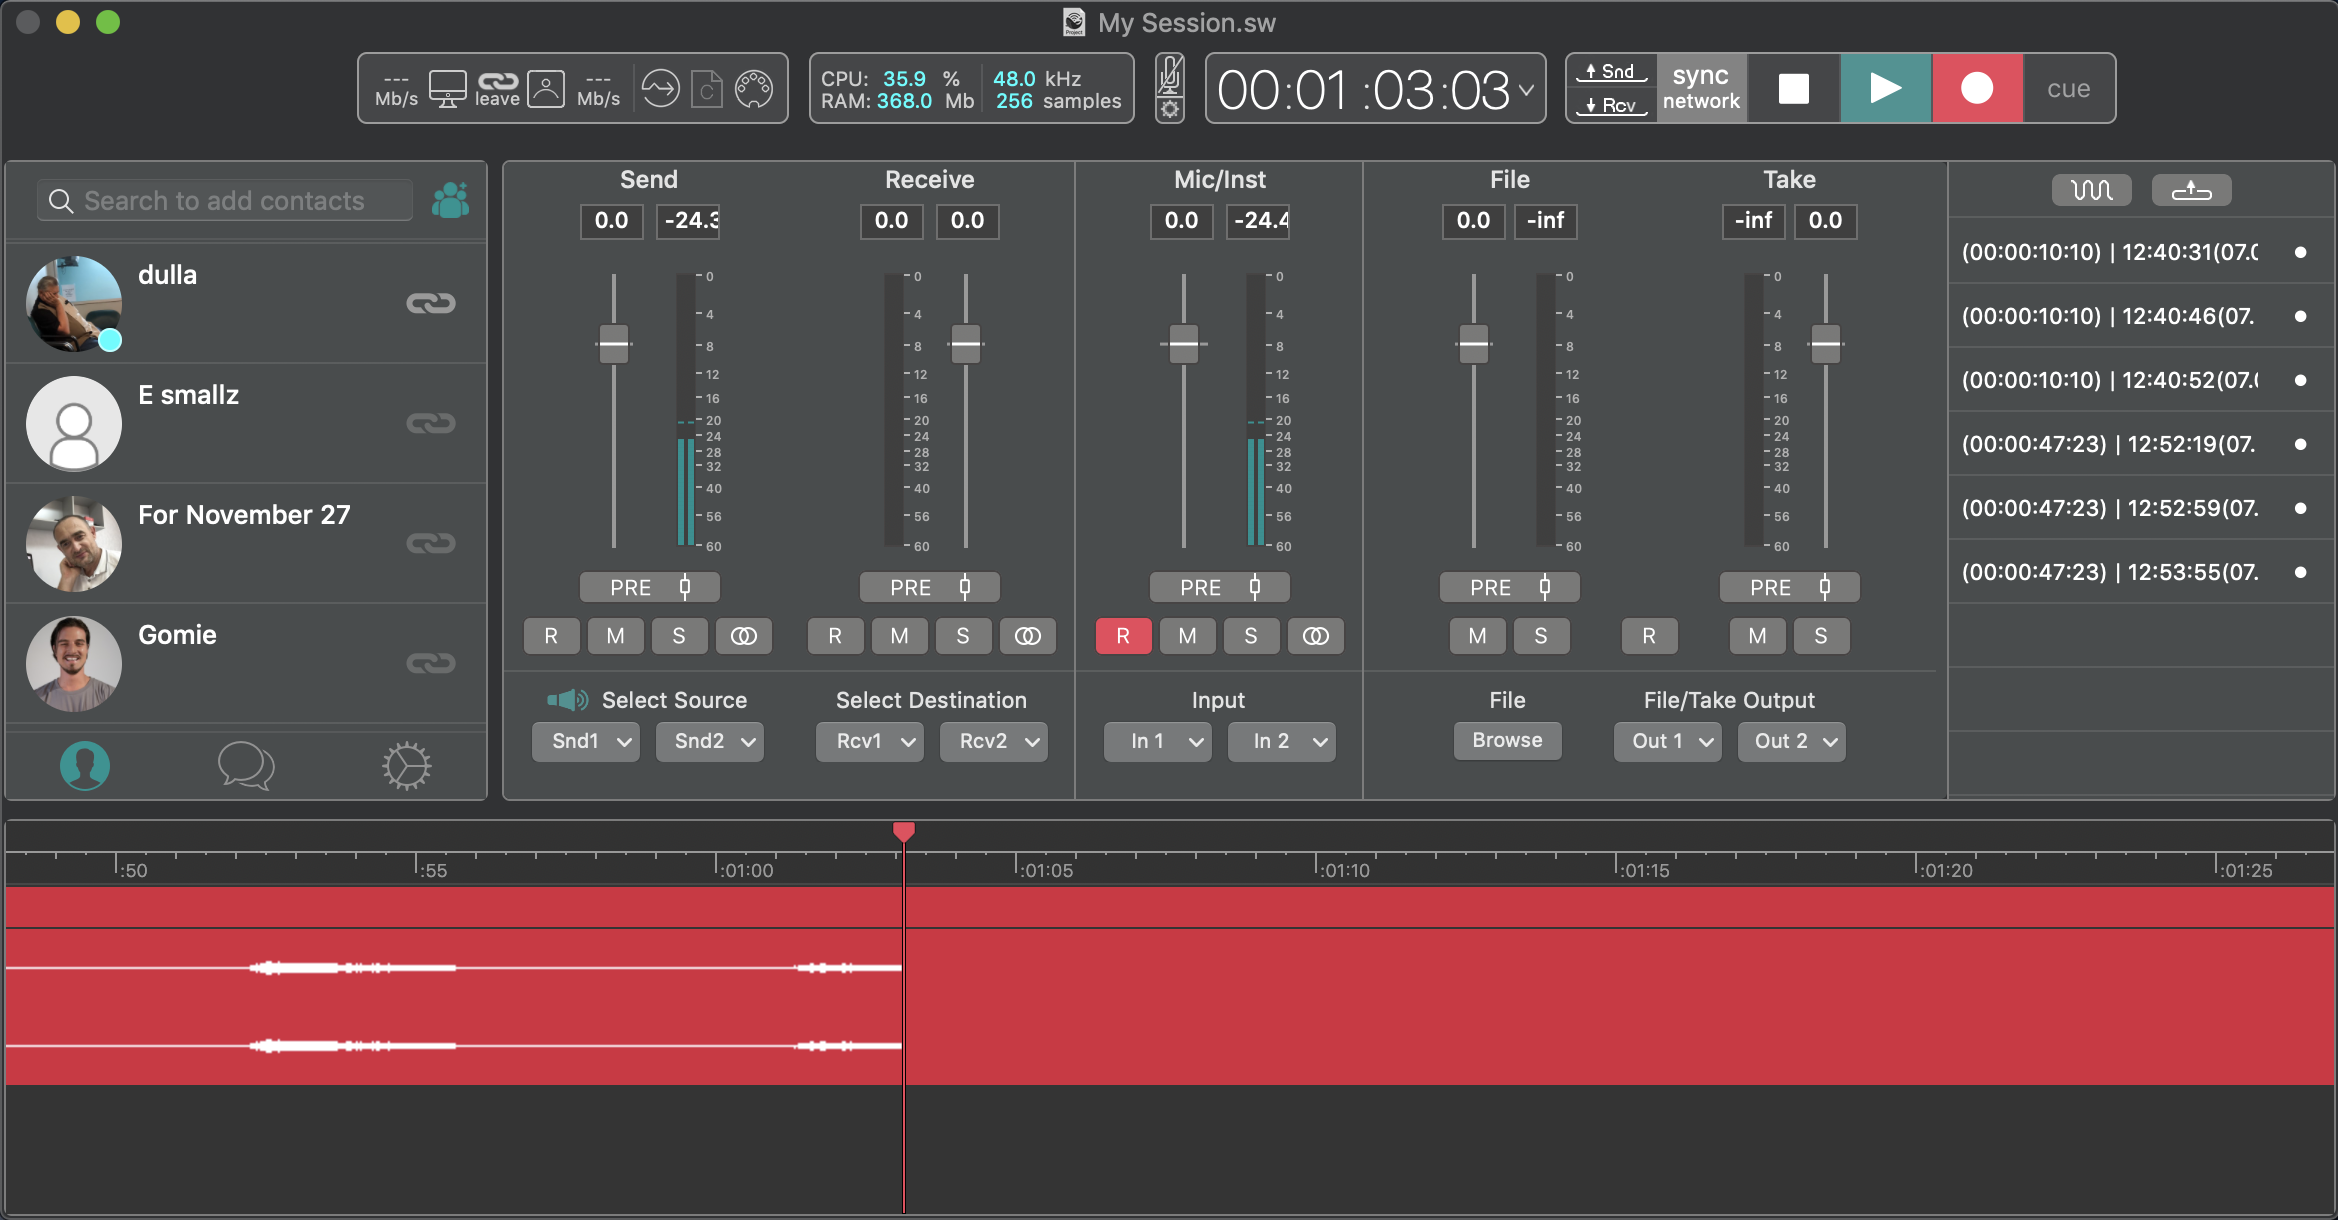2338x1220 pixels.
Task: Click the waveform view icon
Action: 2091,190
